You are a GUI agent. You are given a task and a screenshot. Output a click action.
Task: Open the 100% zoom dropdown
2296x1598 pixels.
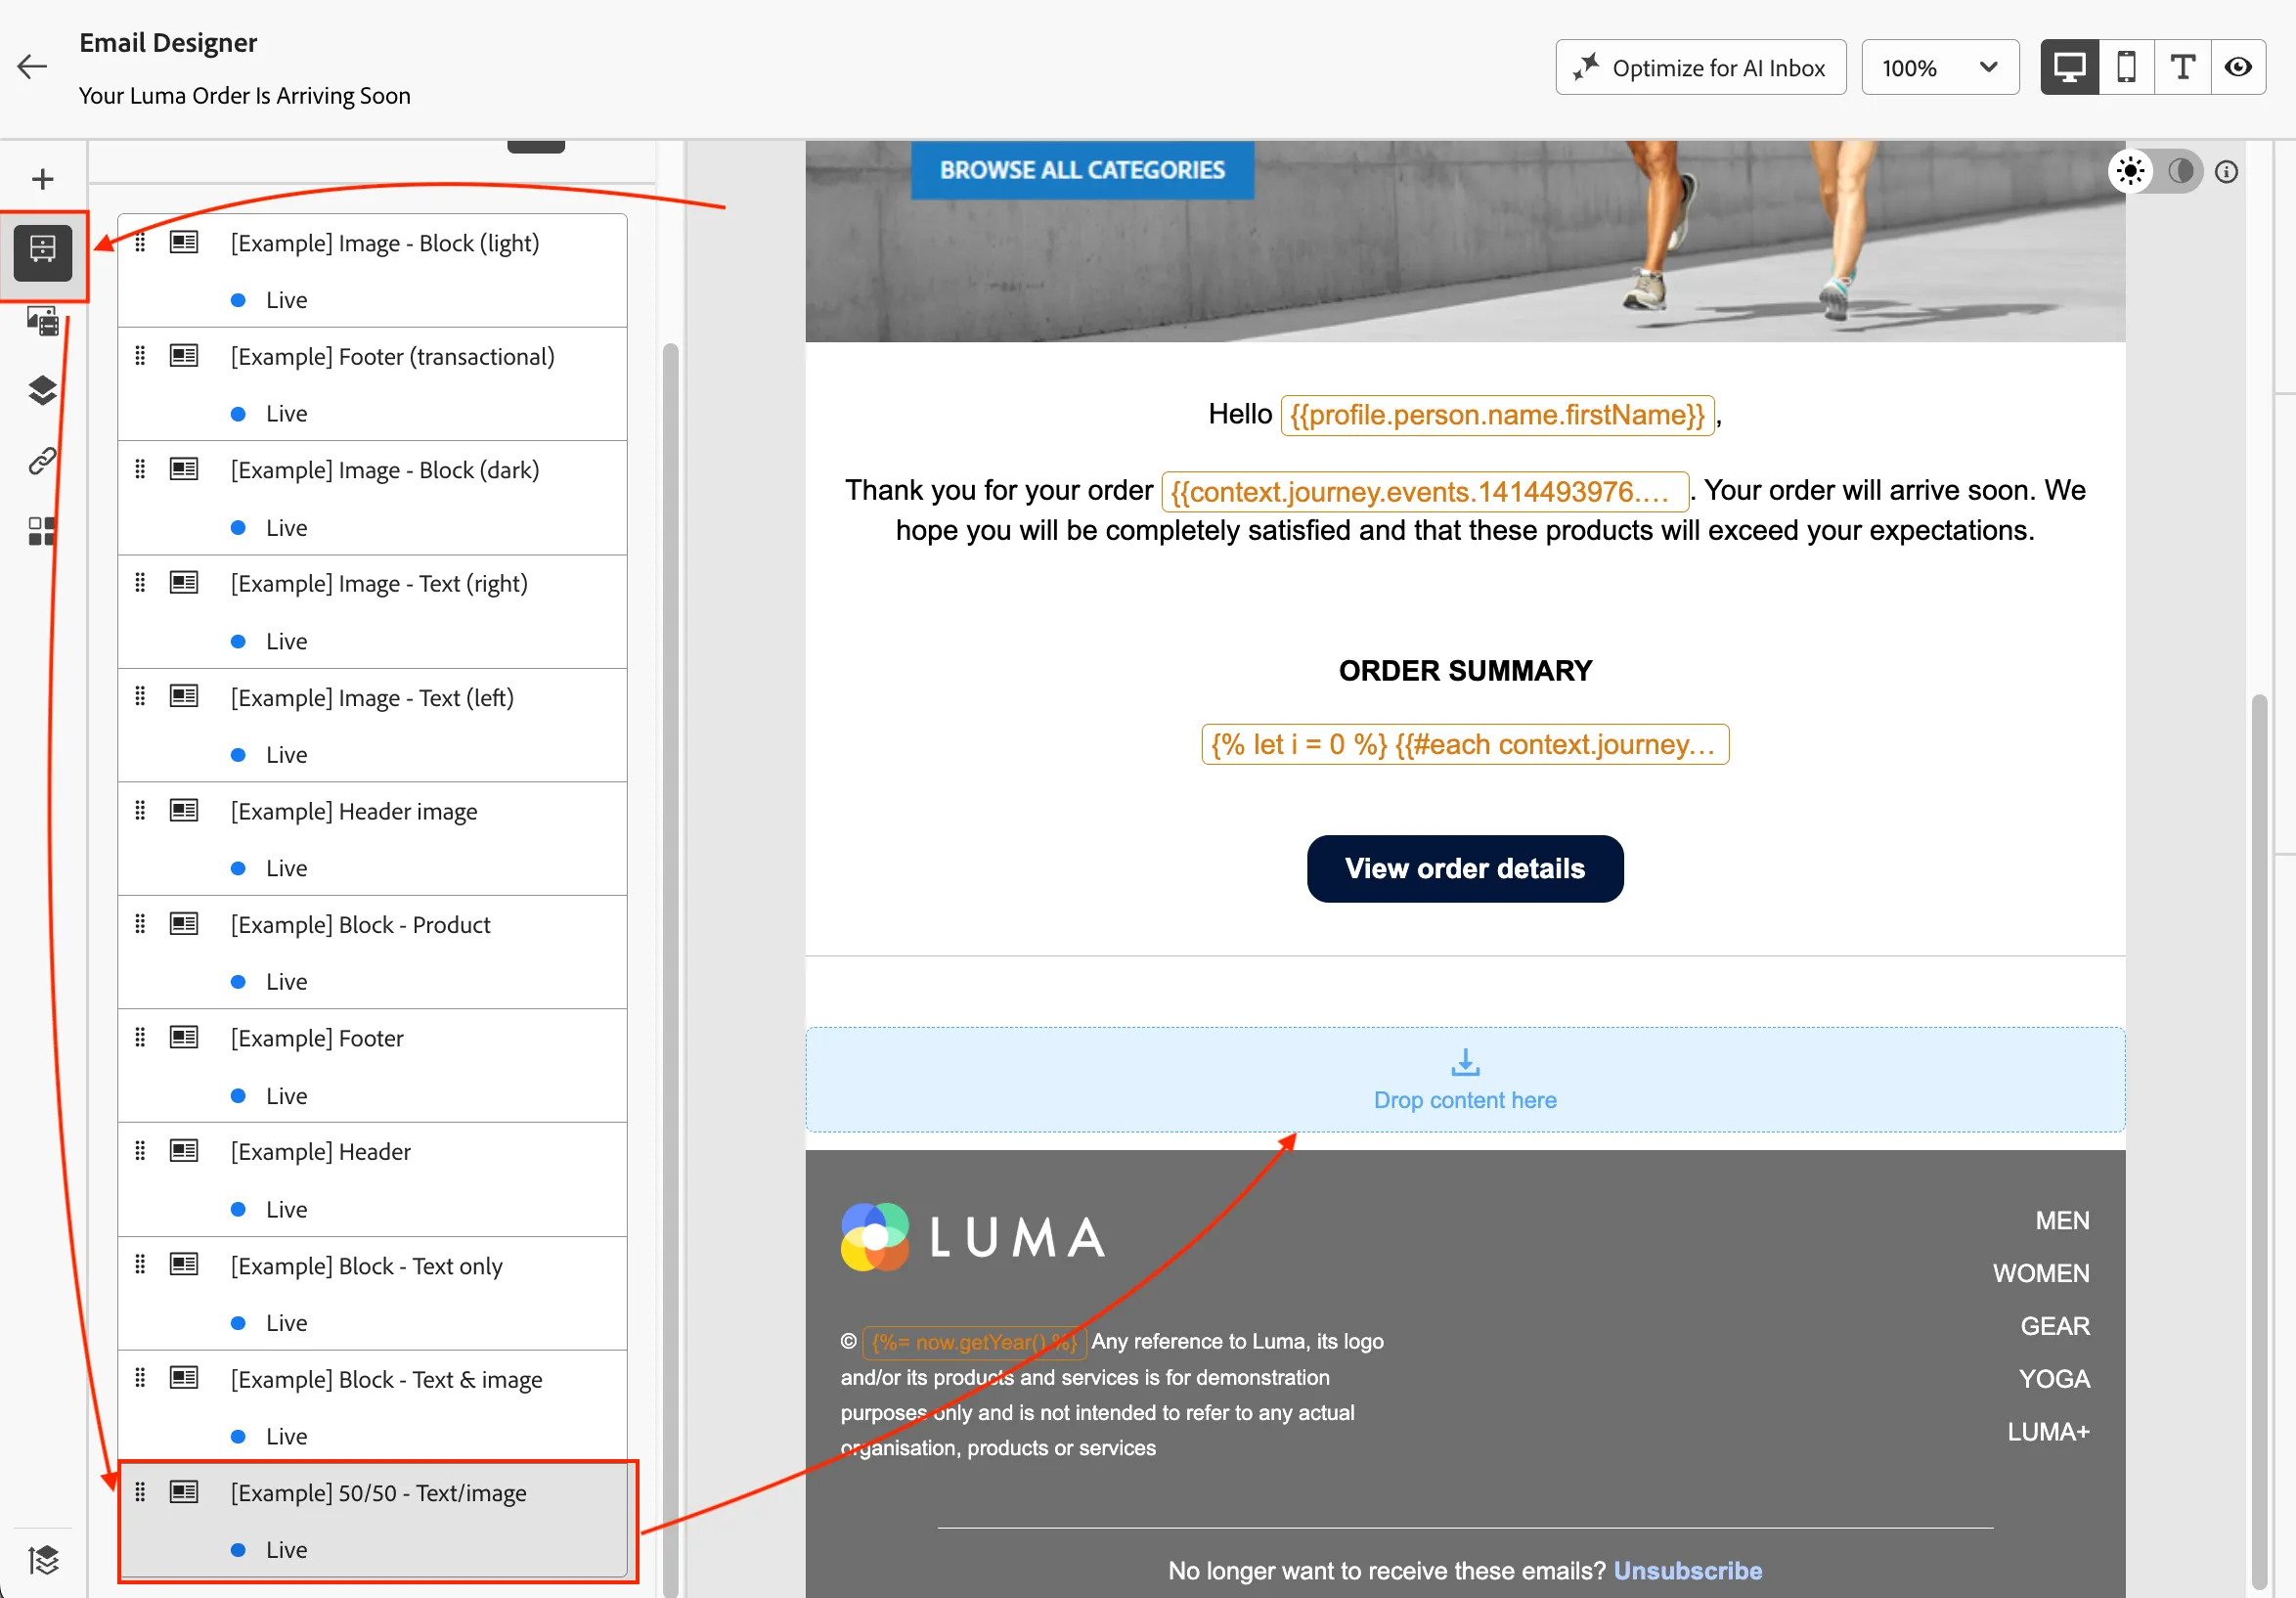(x=1940, y=67)
